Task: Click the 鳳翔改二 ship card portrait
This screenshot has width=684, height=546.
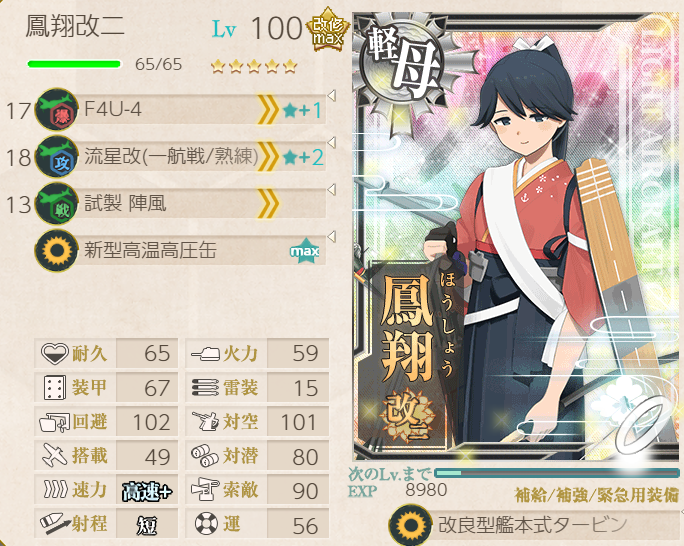Action: click(517, 236)
